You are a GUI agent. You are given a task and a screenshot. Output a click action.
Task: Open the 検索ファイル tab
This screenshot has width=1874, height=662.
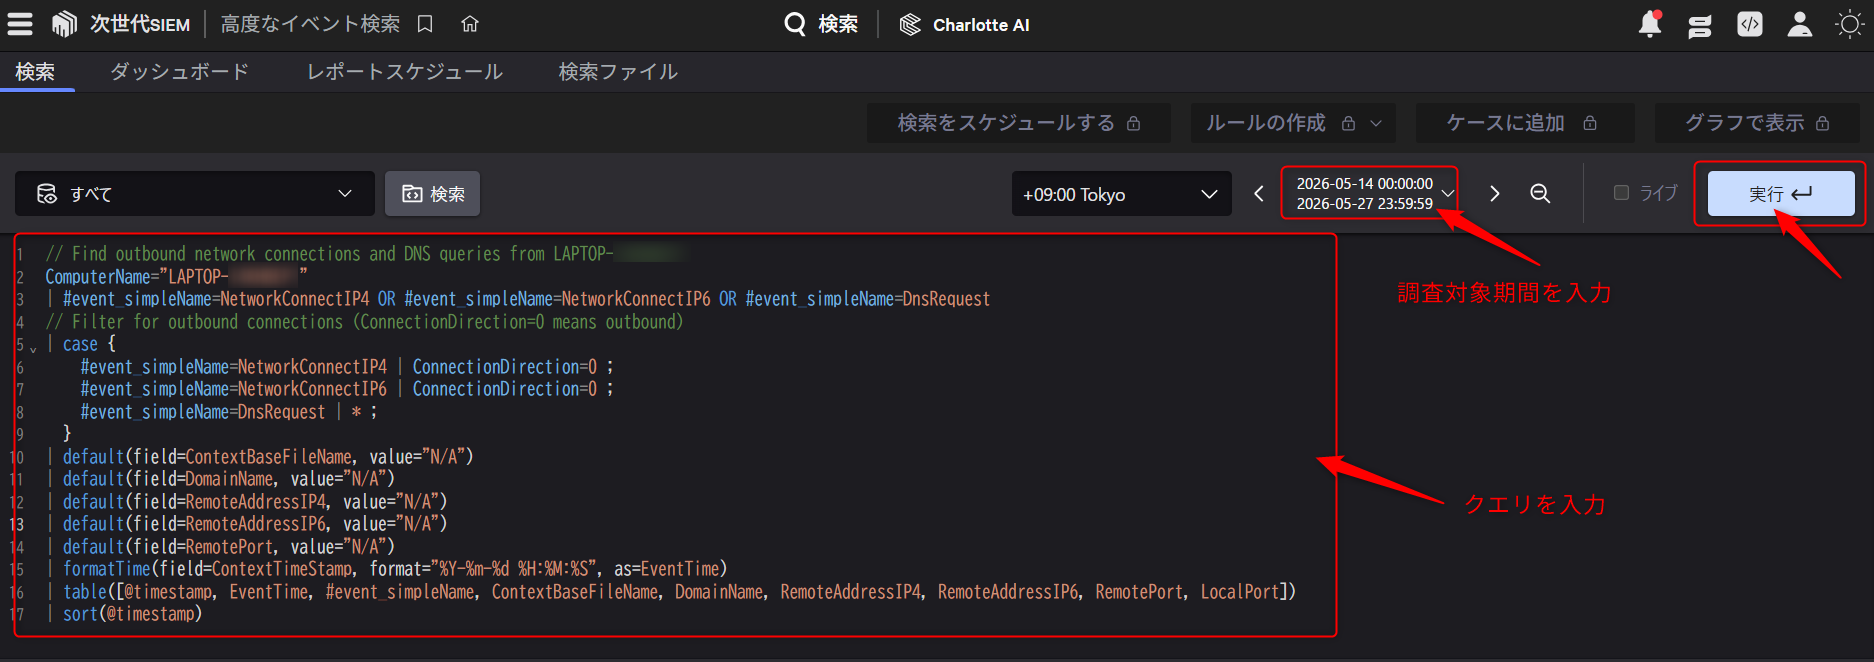click(x=618, y=72)
